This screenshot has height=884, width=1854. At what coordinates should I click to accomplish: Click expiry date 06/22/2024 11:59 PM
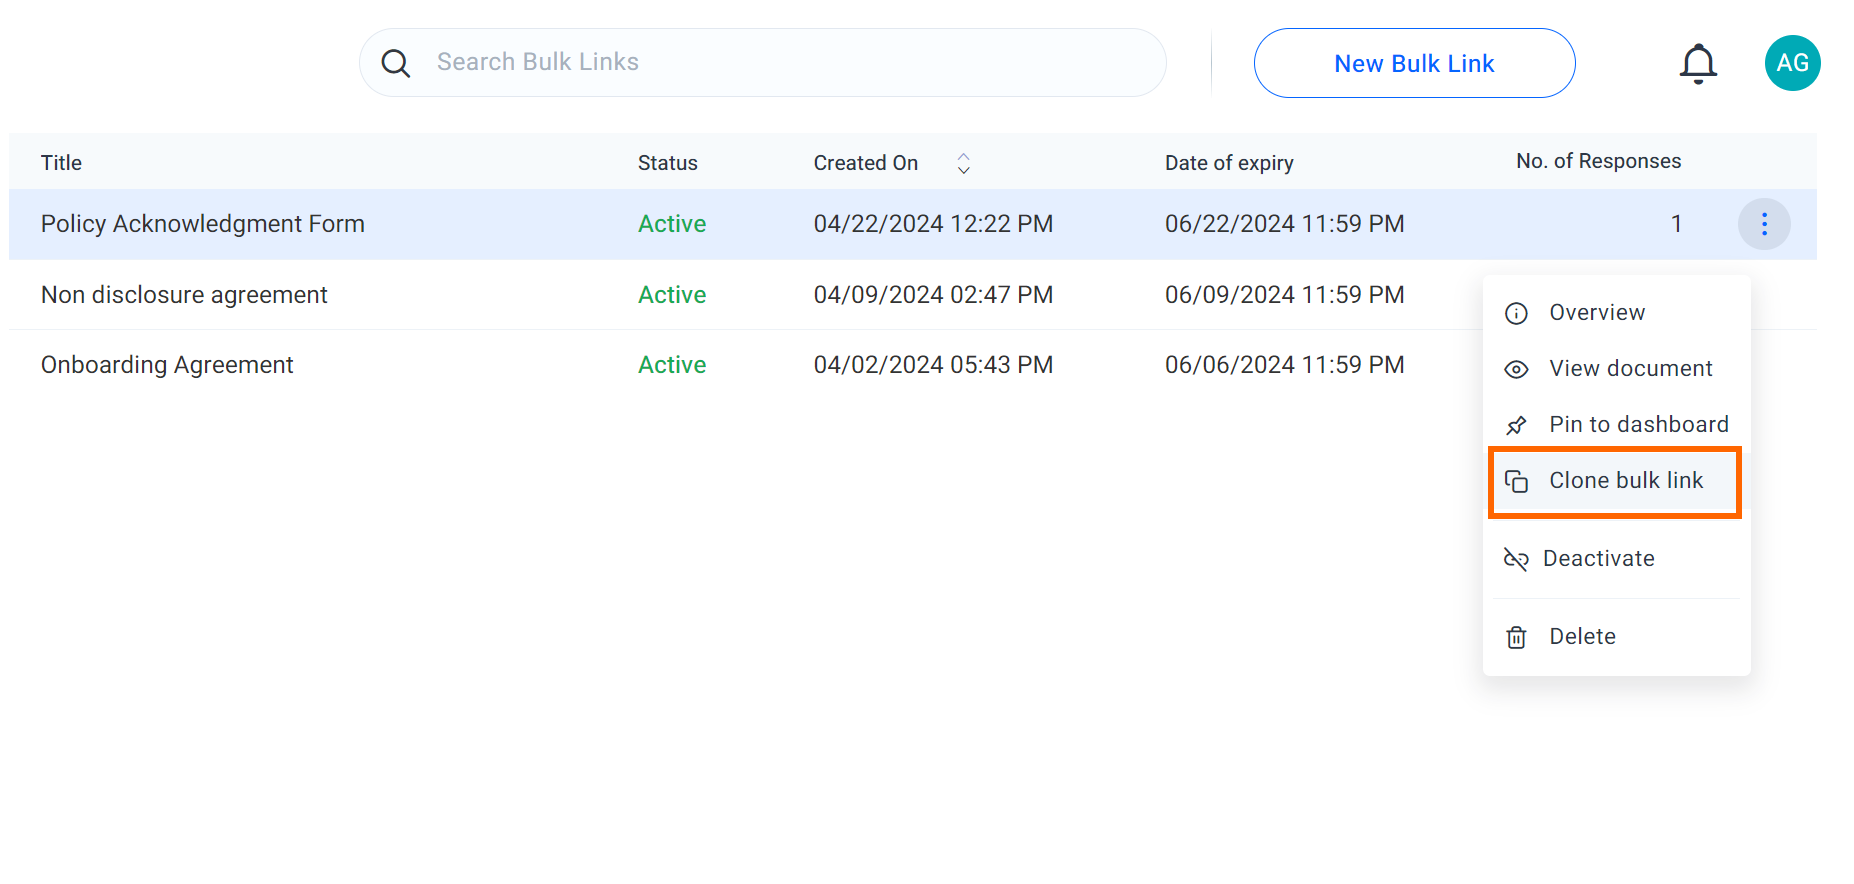coord(1284,224)
